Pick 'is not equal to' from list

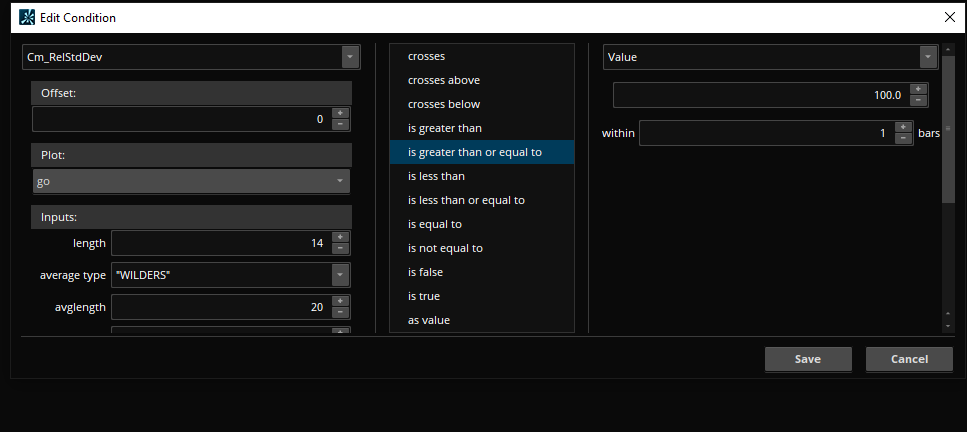coord(445,248)
